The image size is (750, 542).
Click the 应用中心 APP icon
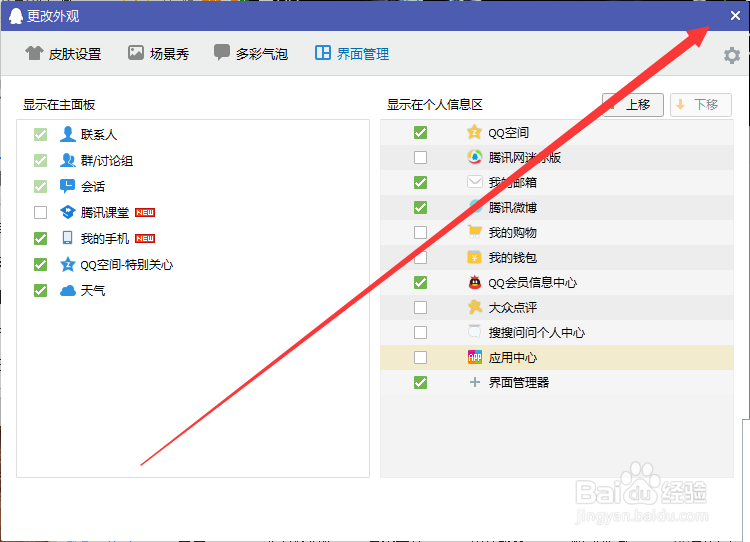coord(474,357)
